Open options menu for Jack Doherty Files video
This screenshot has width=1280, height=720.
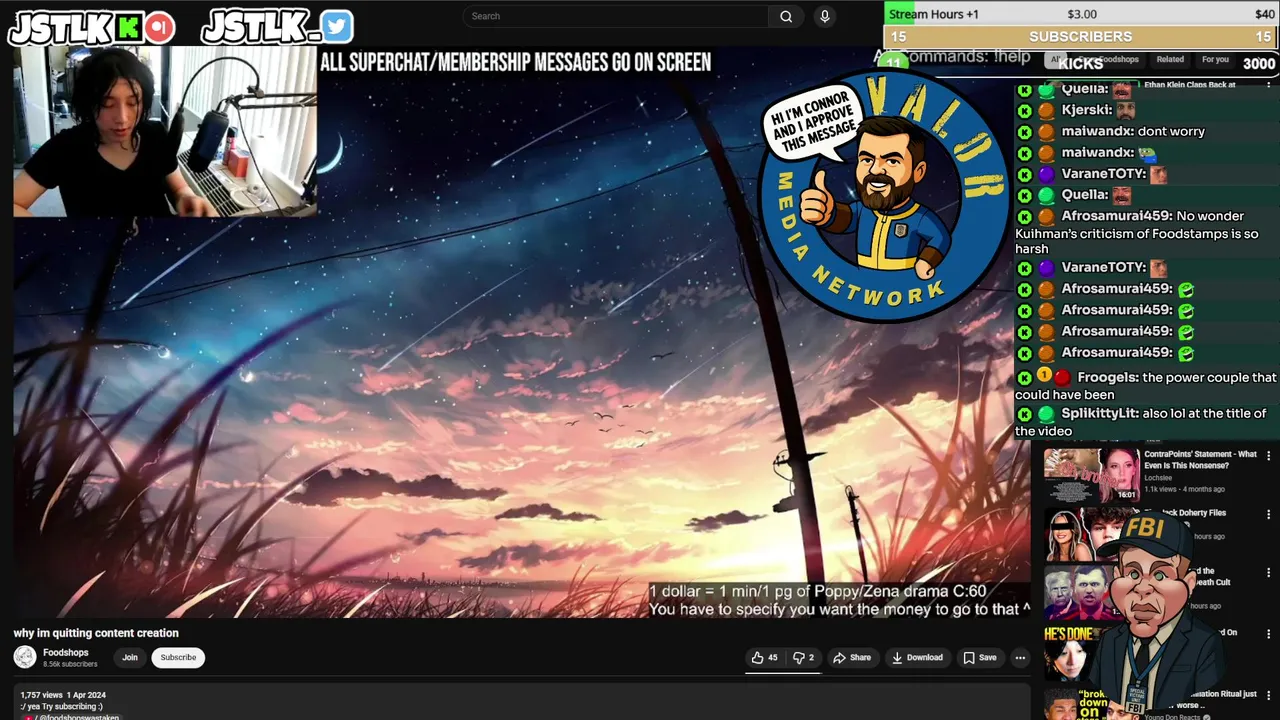1269,514
